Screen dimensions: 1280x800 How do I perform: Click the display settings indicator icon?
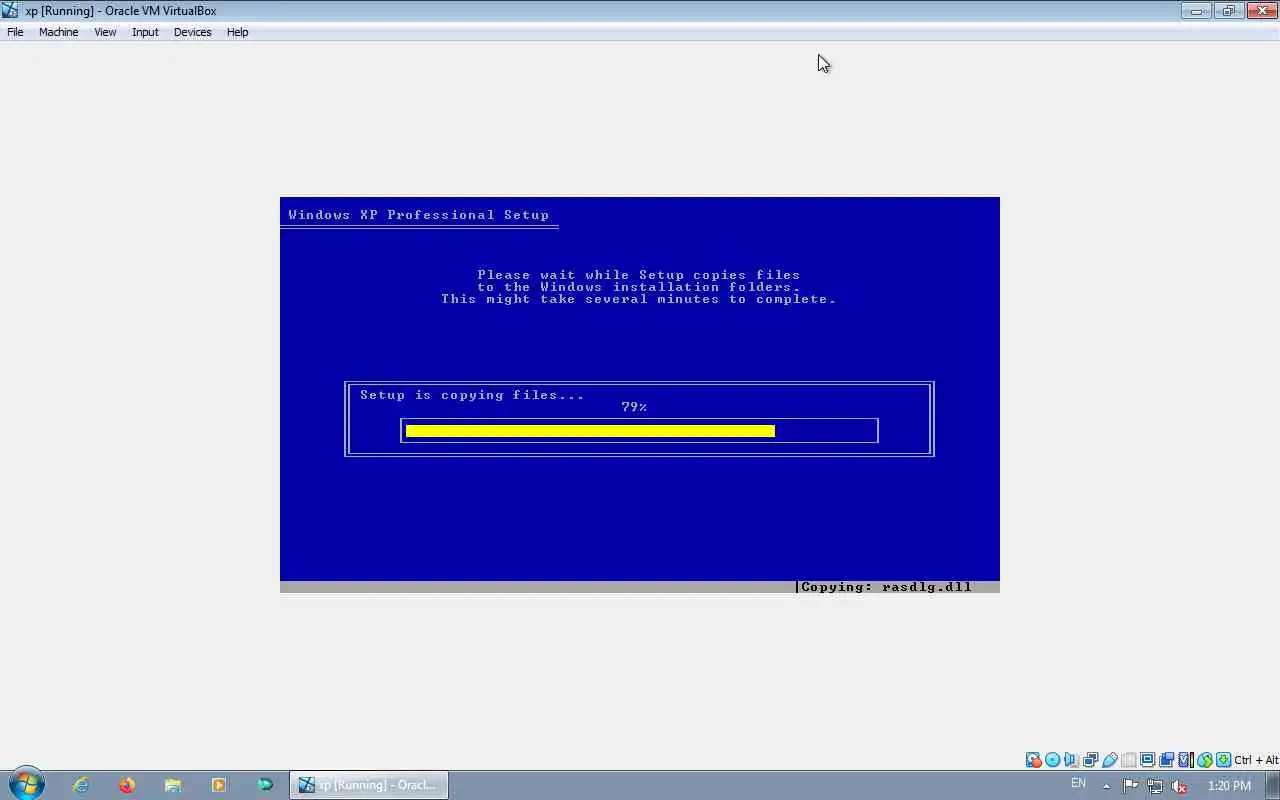pyautogui.click(x=1147, y=760)
